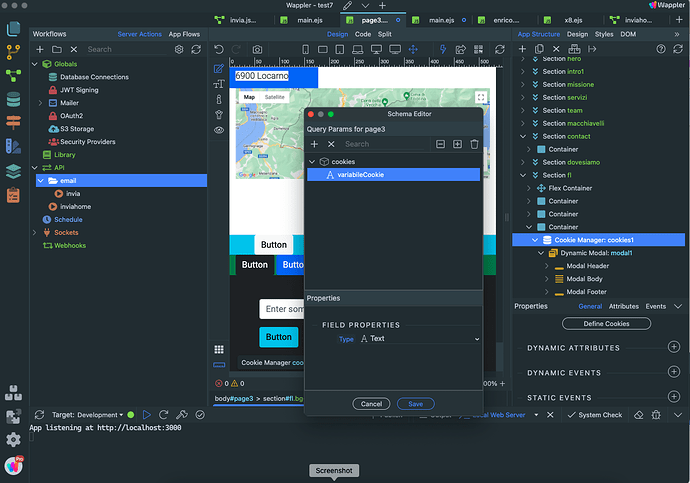
Task: Expand Section team in App Structure
Action: pyautogui.click(x=523, y=110)
